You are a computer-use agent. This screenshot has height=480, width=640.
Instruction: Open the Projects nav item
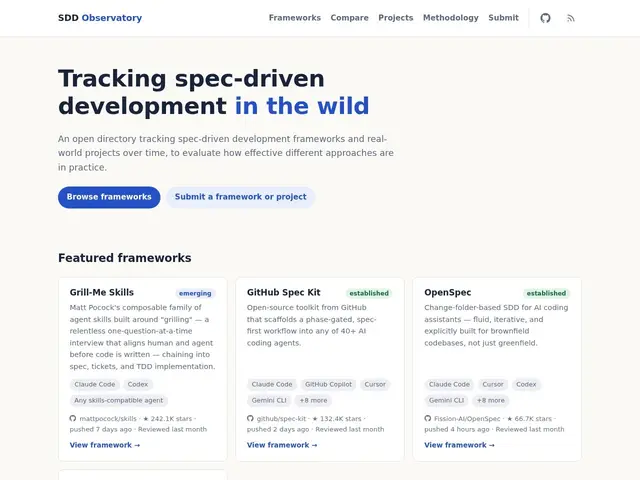pos(396,18)
